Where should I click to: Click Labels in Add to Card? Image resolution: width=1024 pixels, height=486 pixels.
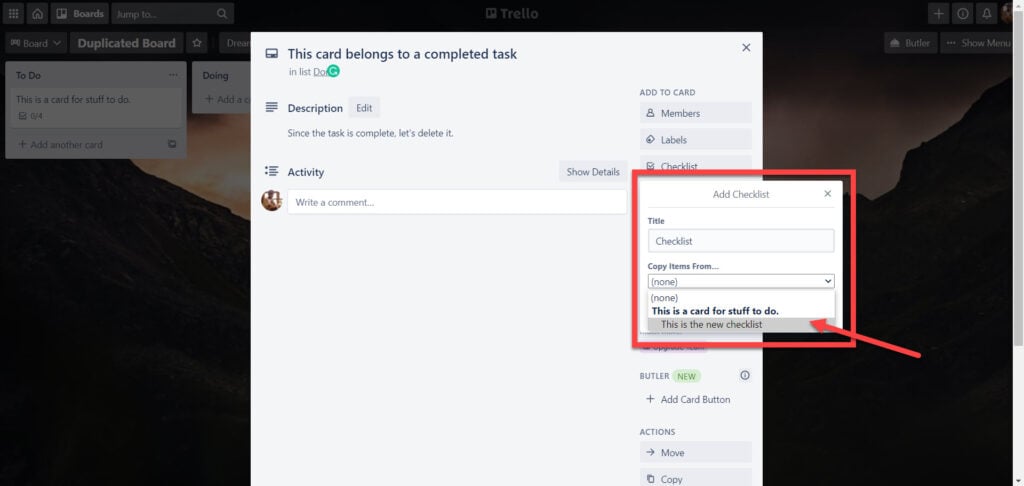696,139
